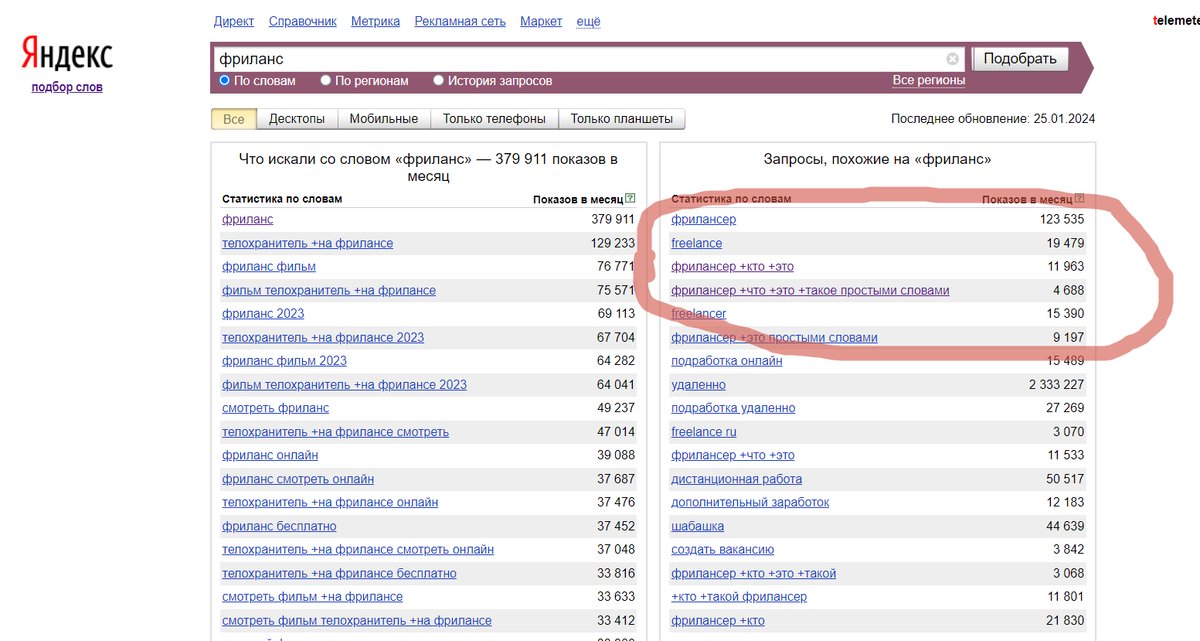Open the 'фриланс 2023' keyword link

click(x=263, y=313)
